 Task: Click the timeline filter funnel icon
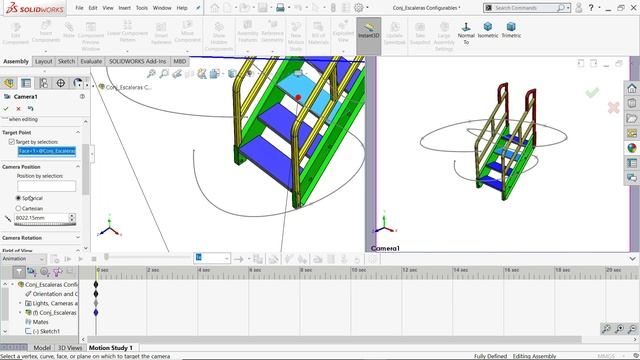tap(19, 271)
